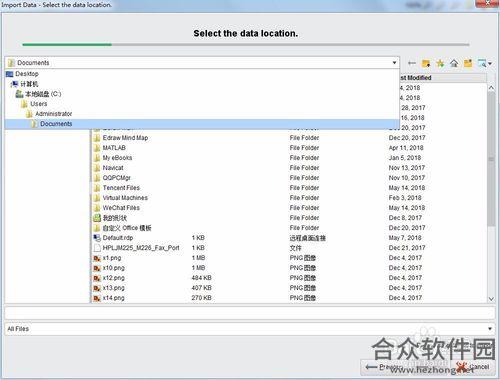Click the Apr 11, 2018 date cell
500x380 pixels.
(x=406, y=148)
